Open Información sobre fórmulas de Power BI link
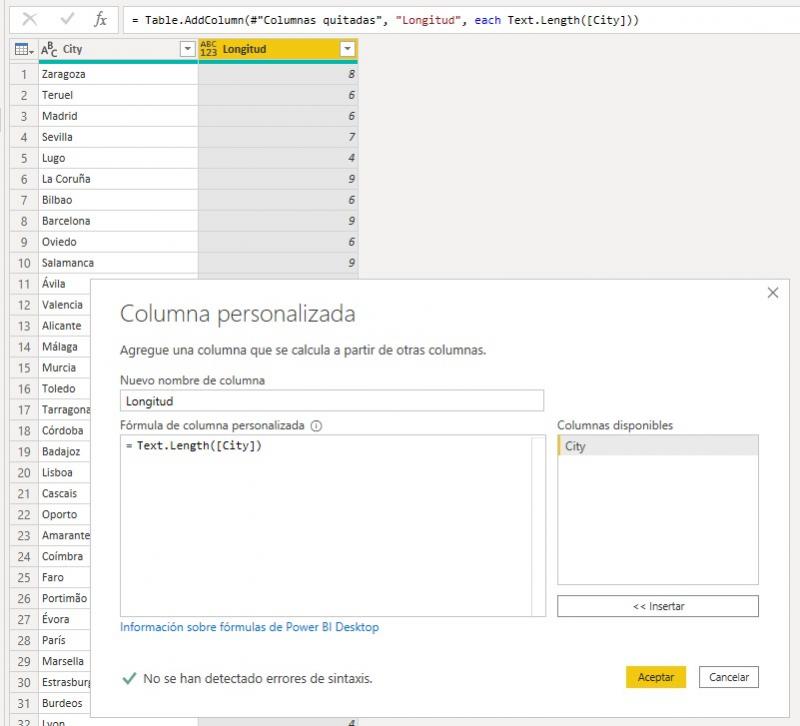The width and height of the screenshot is (800, 726). coord(249,627)
